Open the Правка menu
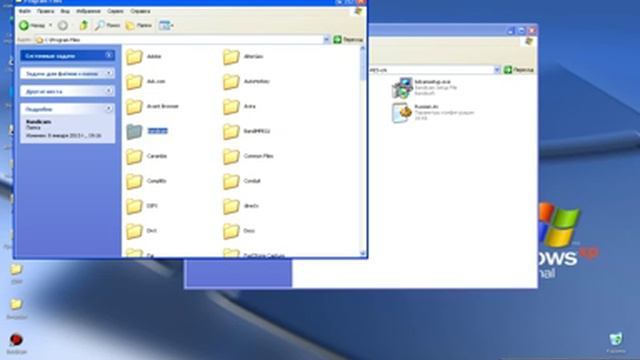This screenshot has height=360, width=640. pos(45,11)
